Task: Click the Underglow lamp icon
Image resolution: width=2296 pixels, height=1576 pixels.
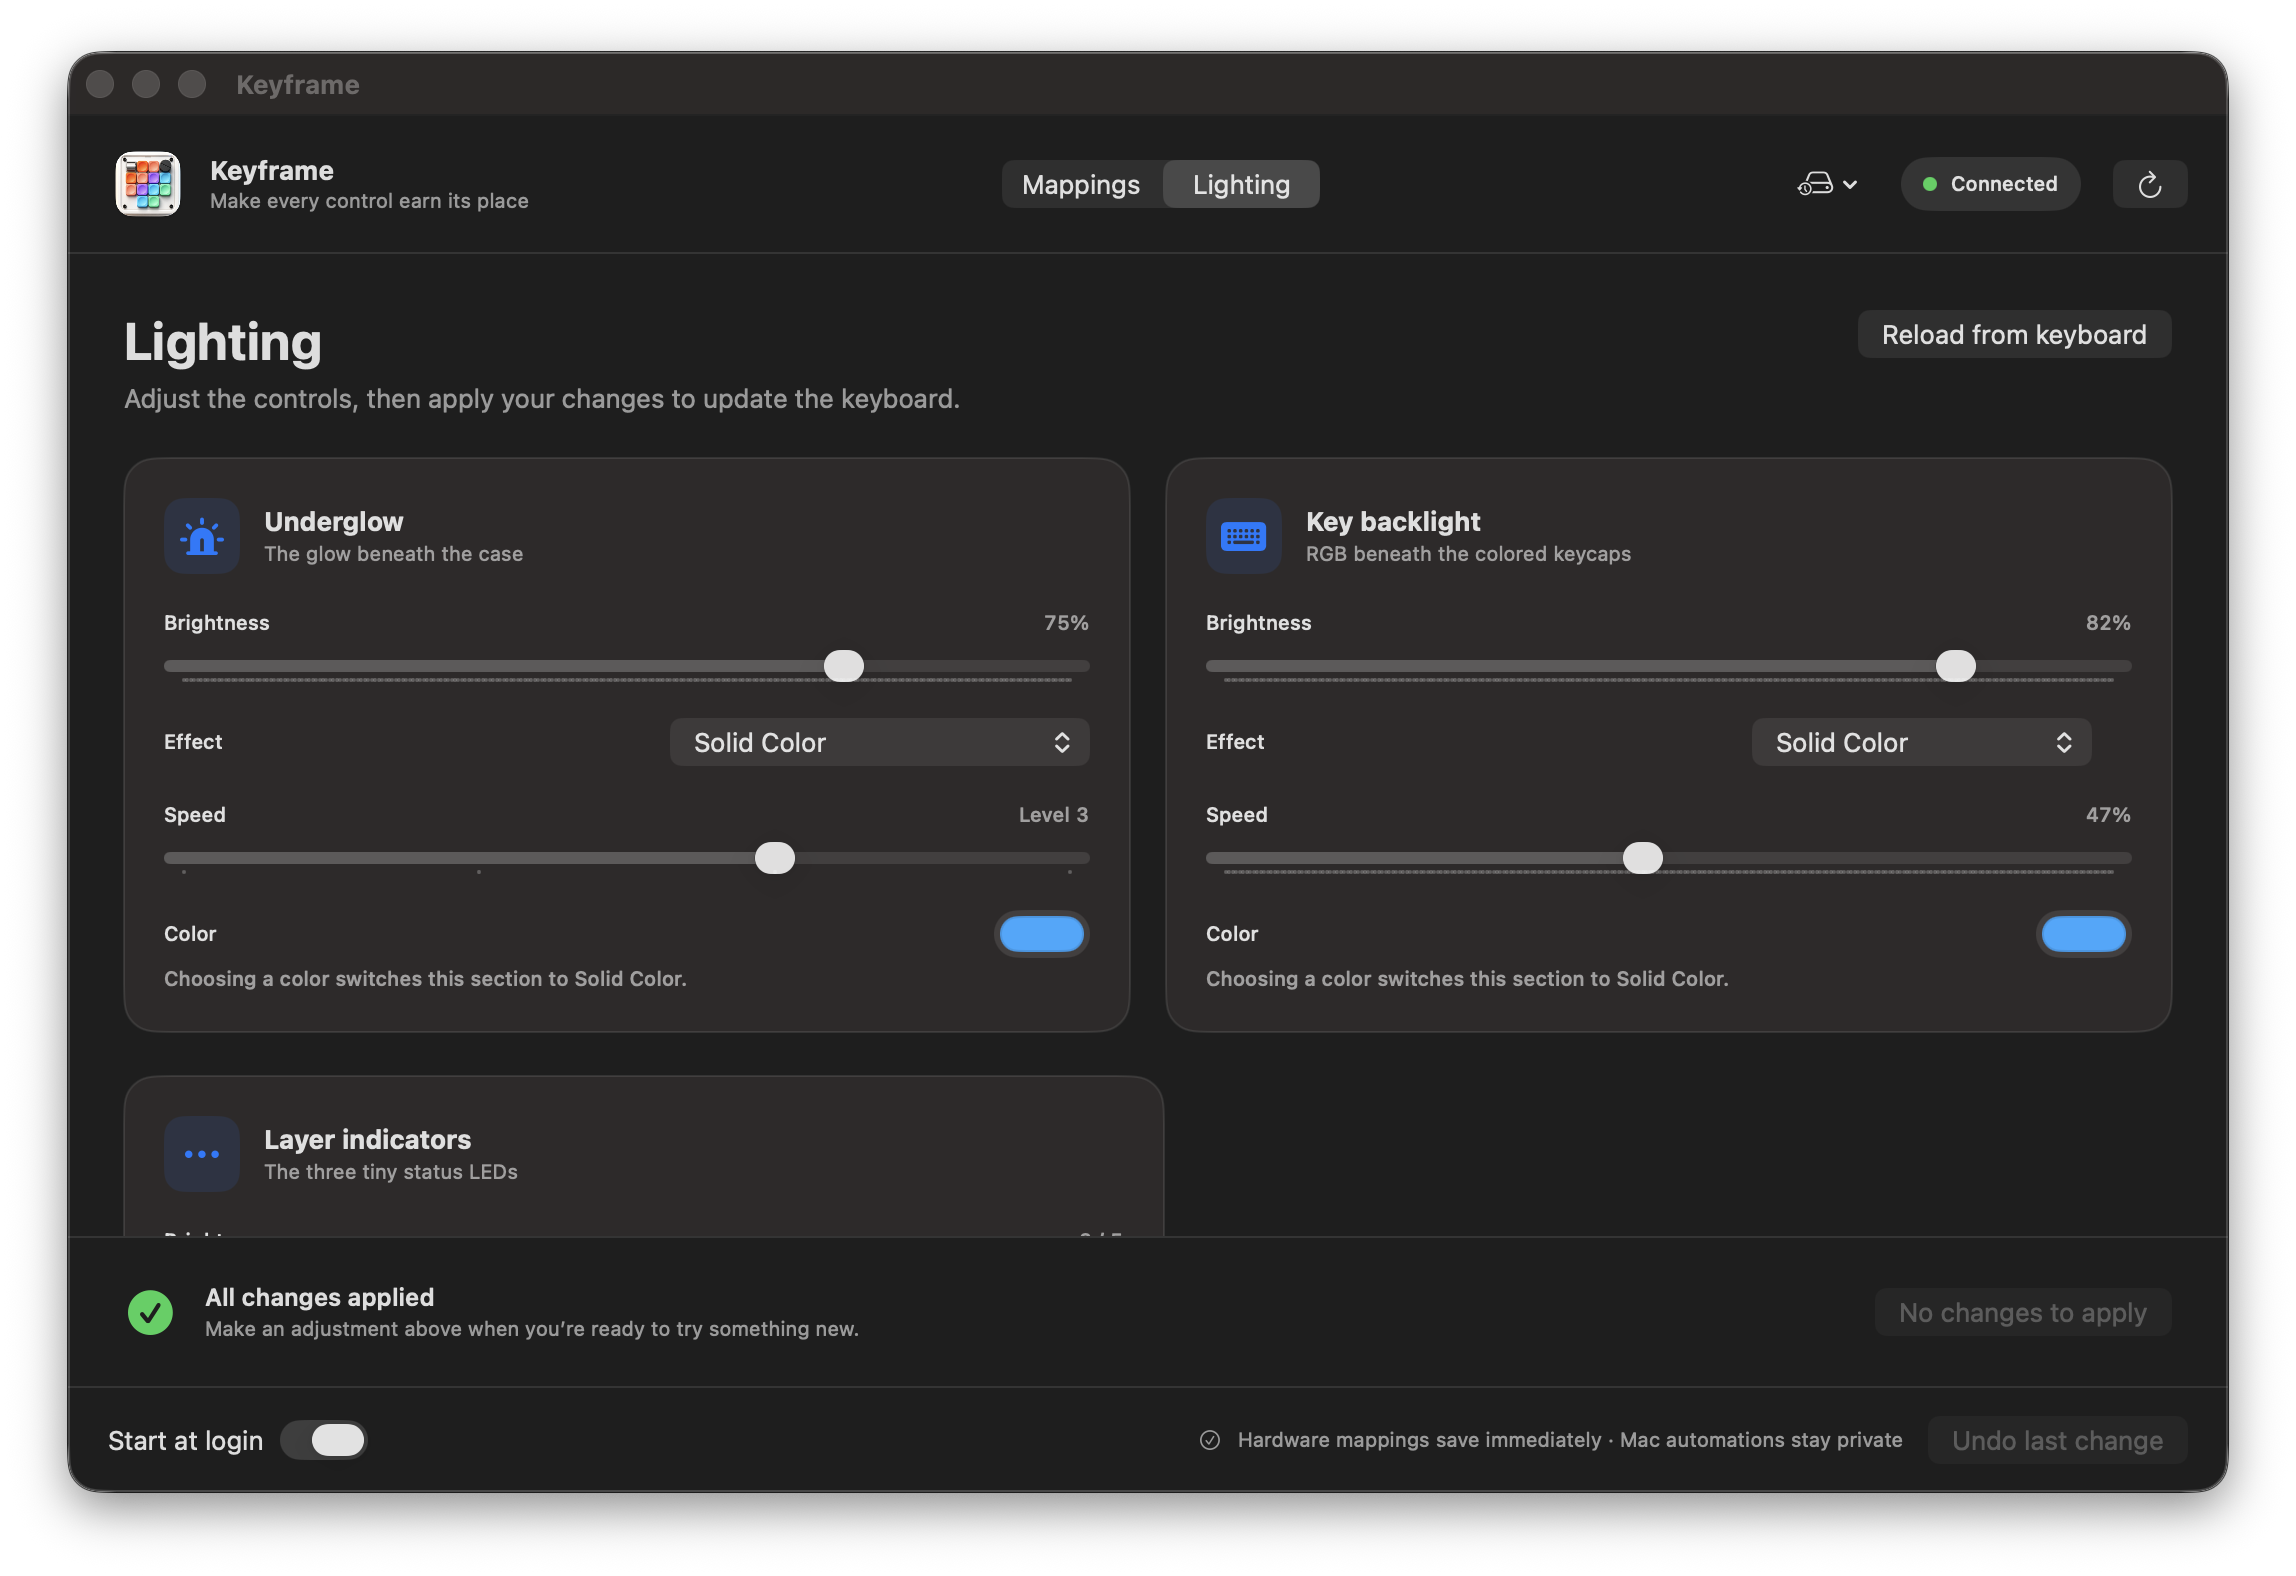Action: coord(202,536)
